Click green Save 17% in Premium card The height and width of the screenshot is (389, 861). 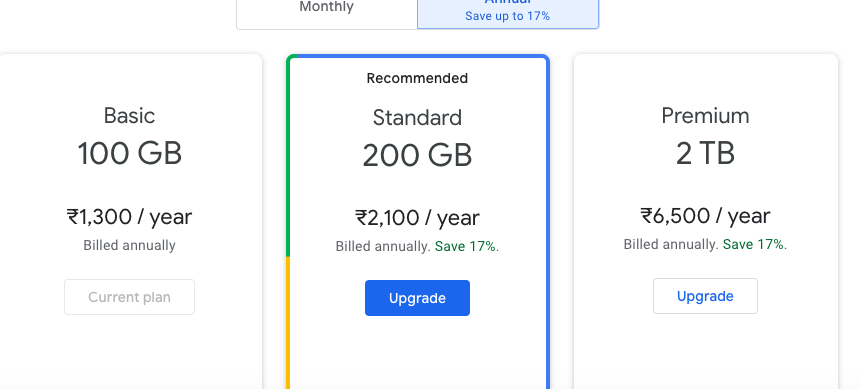coord(753,244)
